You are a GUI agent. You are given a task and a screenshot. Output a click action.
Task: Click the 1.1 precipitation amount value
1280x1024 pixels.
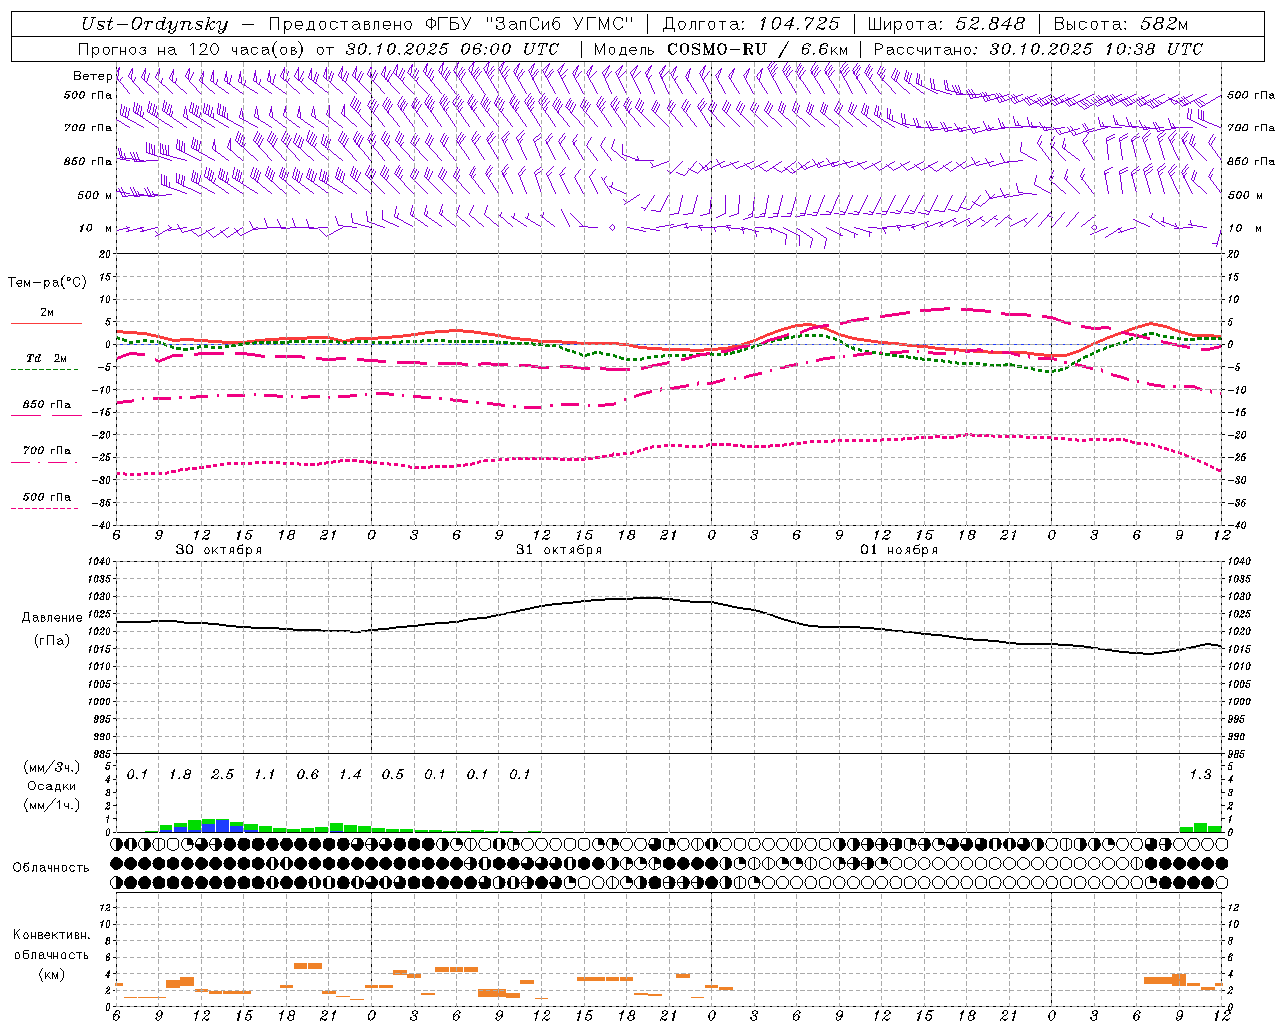tap(264, 775)
